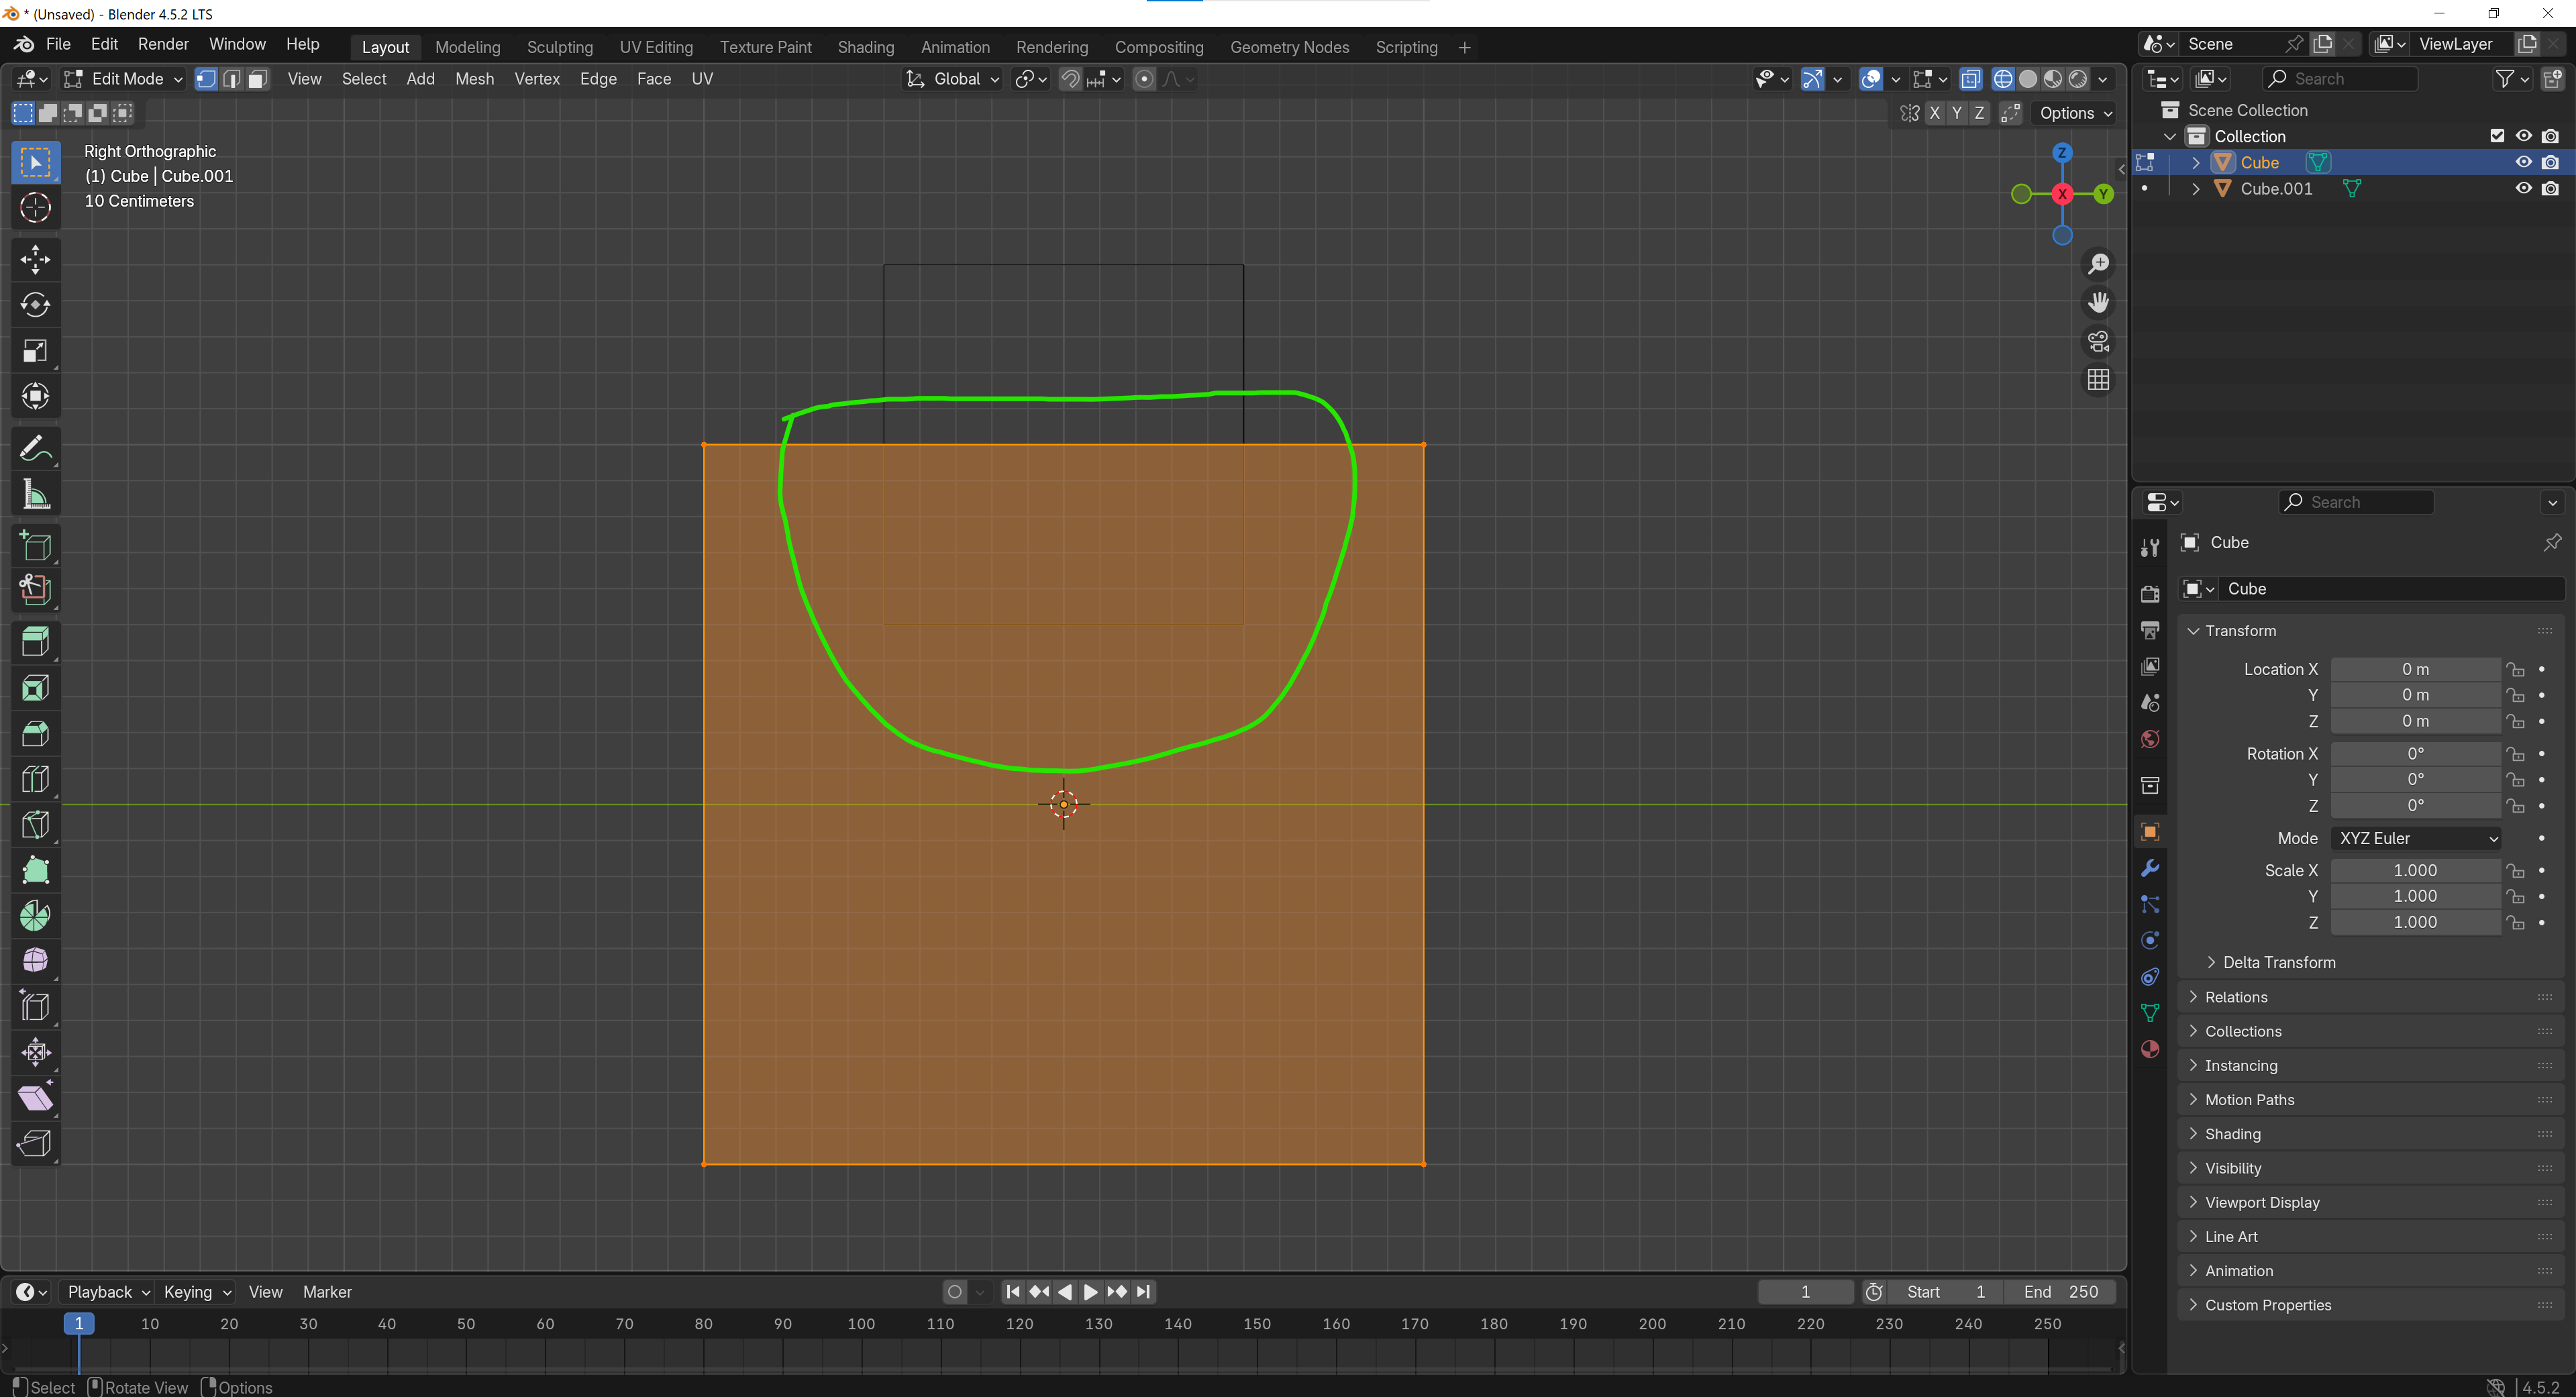Enable edge select mode
The image size is (2576, 1397).
click(x=231, y=79)
